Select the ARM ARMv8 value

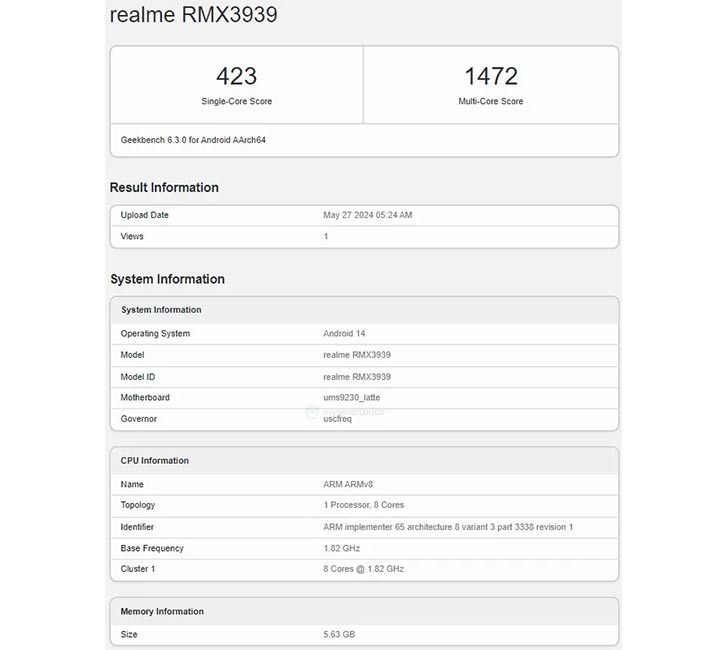coord(348,484)
